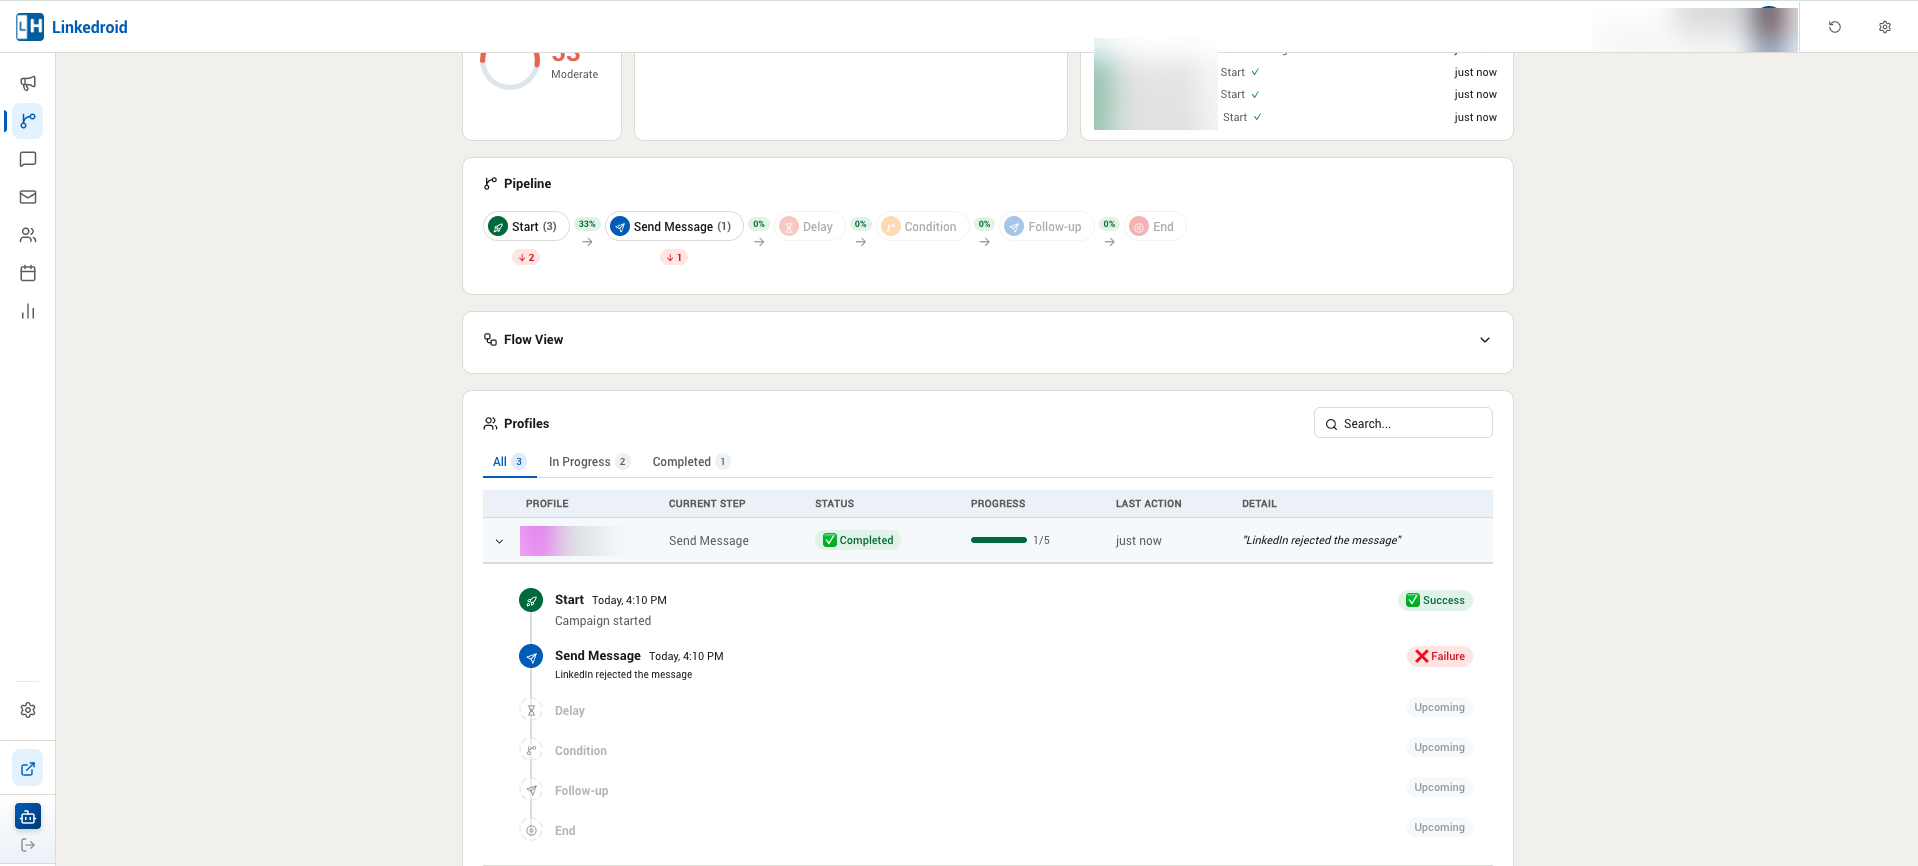Click the Start (3) pipeline step
Image resolution: width=1918 pixels, height=866 pixels.
pyautogui.click(x=526, y=227)
